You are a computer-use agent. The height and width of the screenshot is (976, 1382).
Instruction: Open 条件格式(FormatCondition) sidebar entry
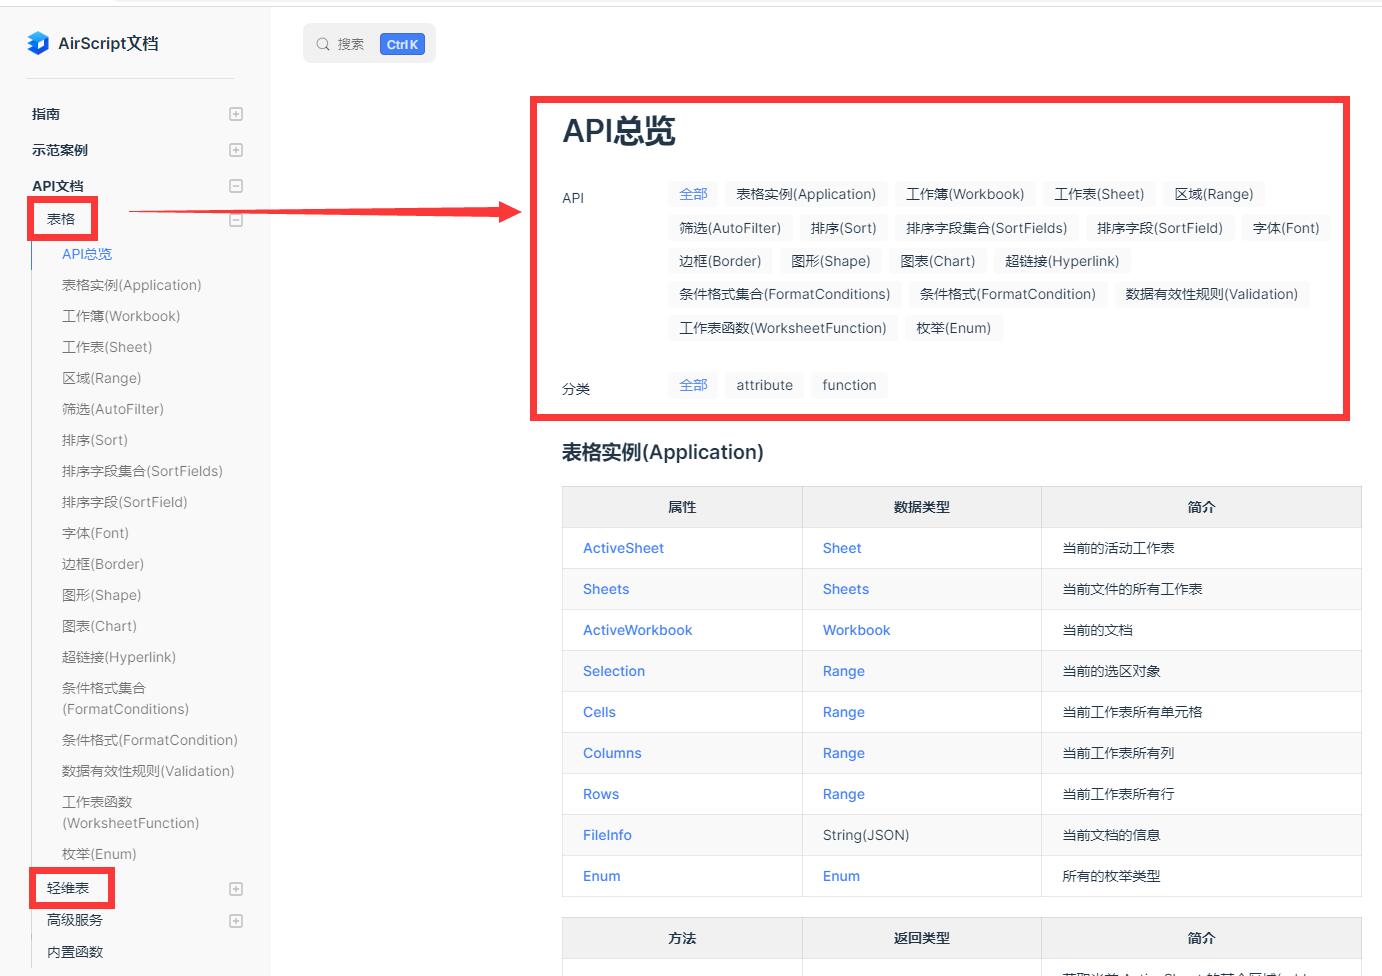[150, 740]
